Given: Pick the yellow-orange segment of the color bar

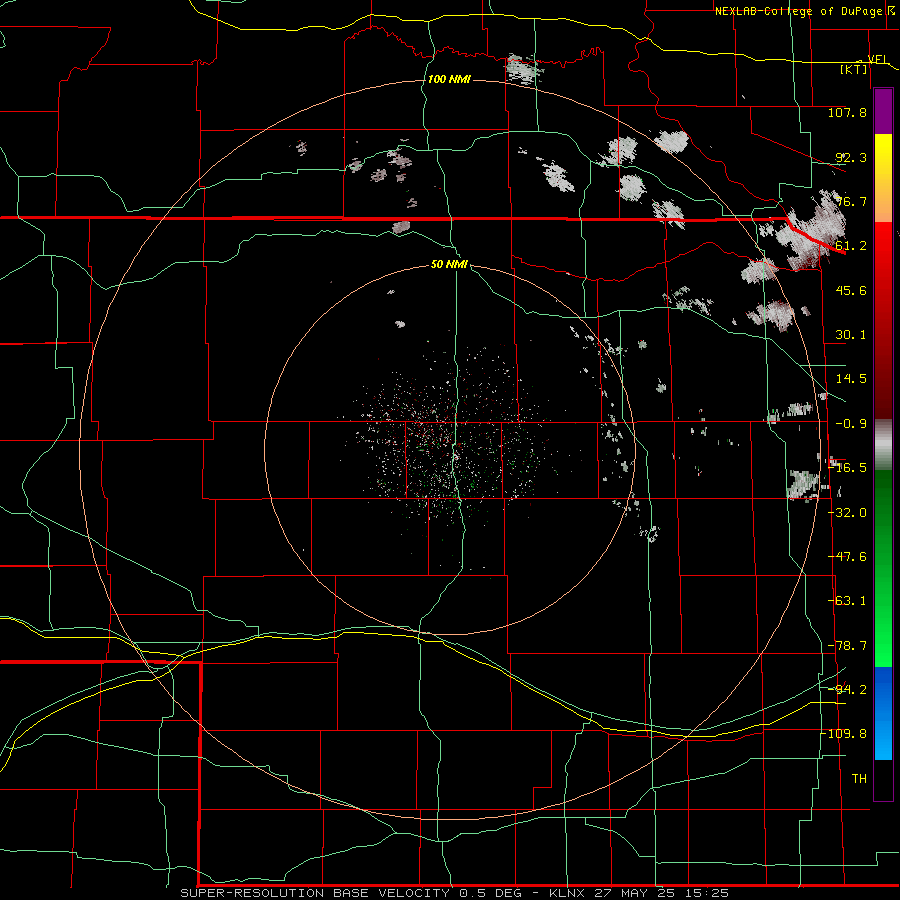Looking at the screenshot, I should point(883,178).
